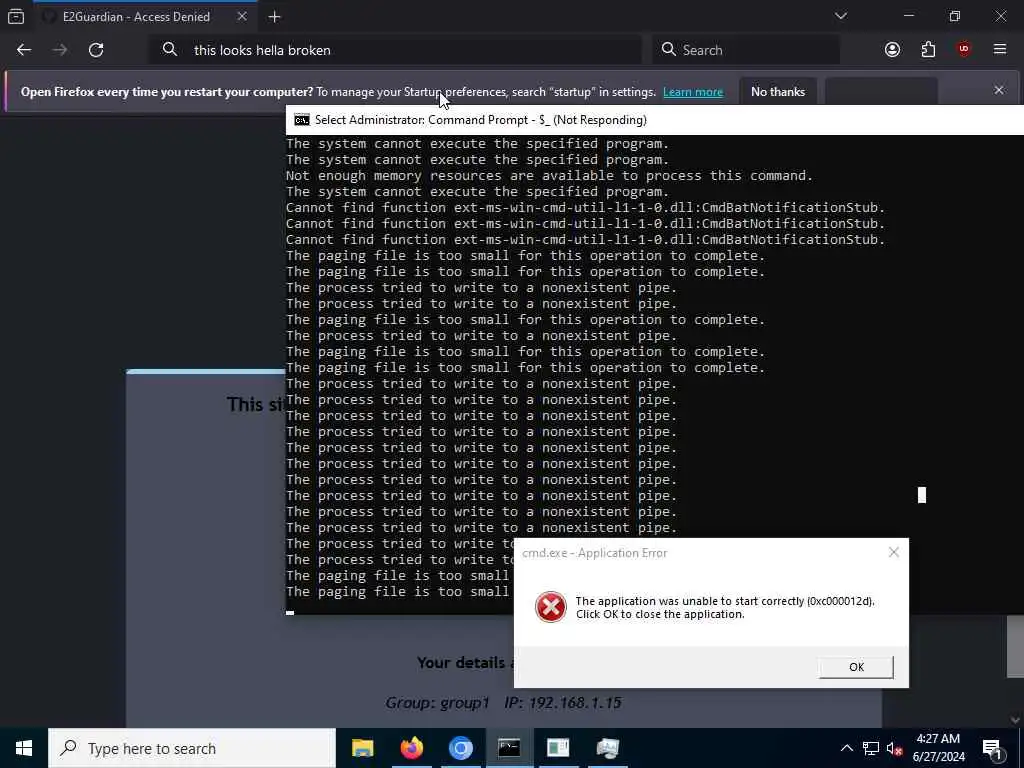The width and height of the screenshot is (1024, 768).
Task: Open the last taskbar app with monitor icon
Action: (x=607, y=748)
